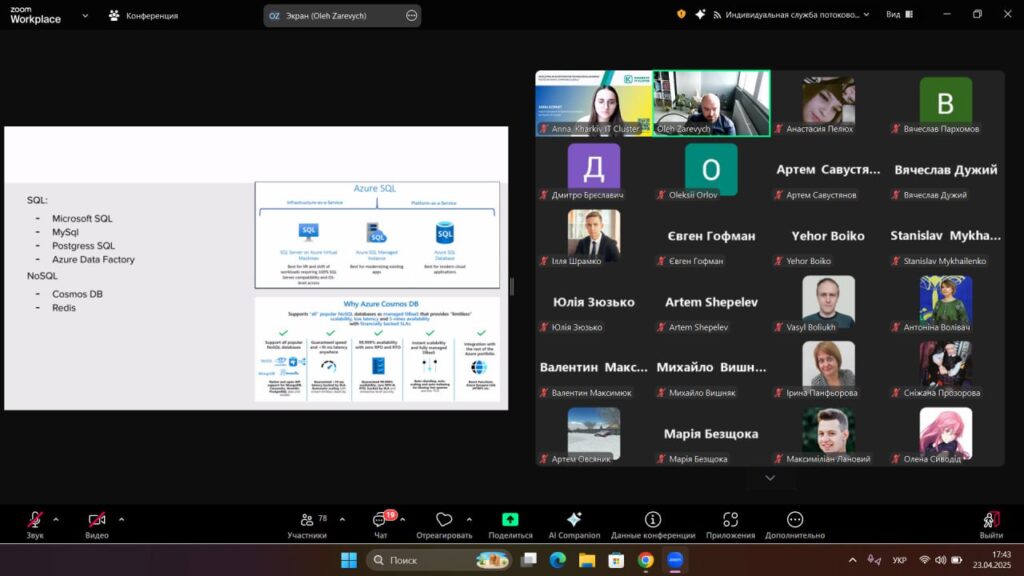Click the AI Companion sparkle icon in the title bar
The image size is (1024, 576).
click(x=700, y=14)
